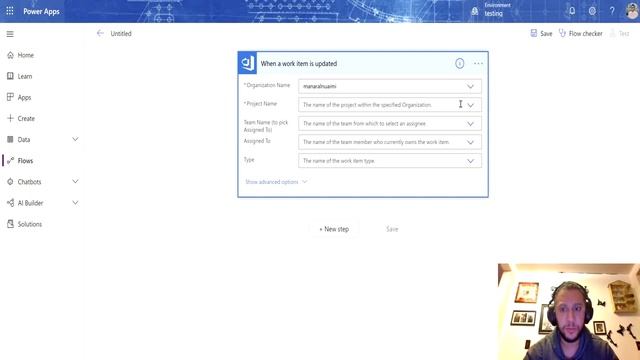640x360 pixels.
Task: Open Flows in the sidebar
Action: tap(25, 161)
